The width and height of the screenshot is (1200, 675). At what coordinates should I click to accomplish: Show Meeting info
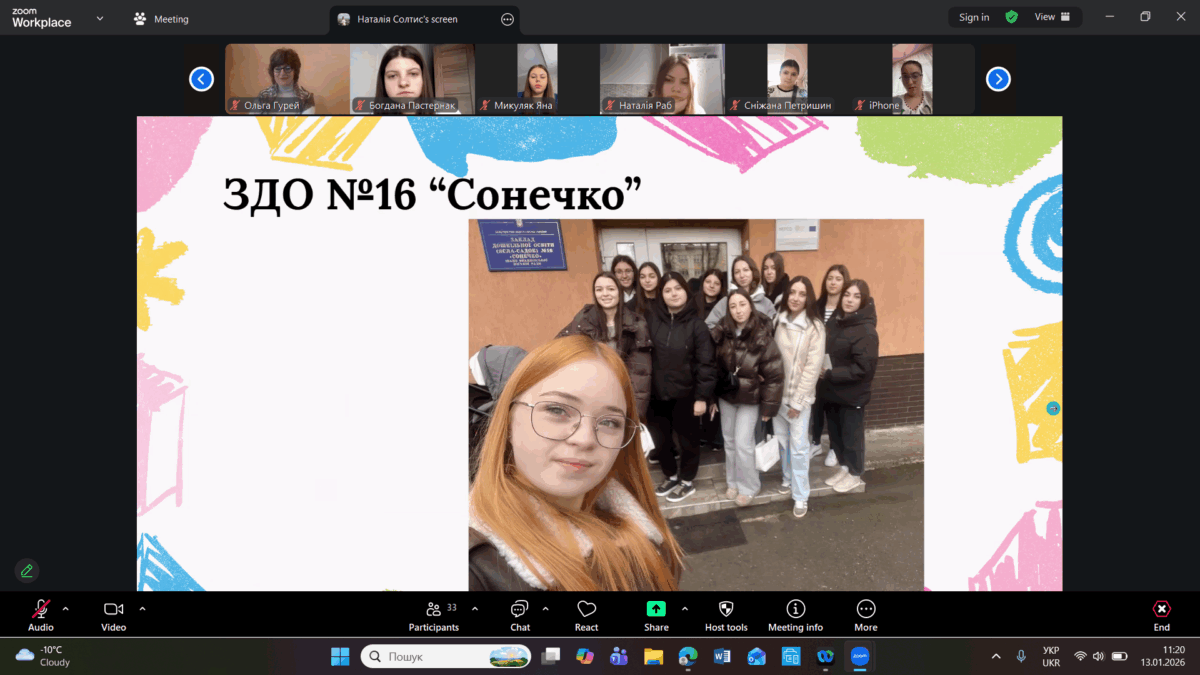coord(795,614)
